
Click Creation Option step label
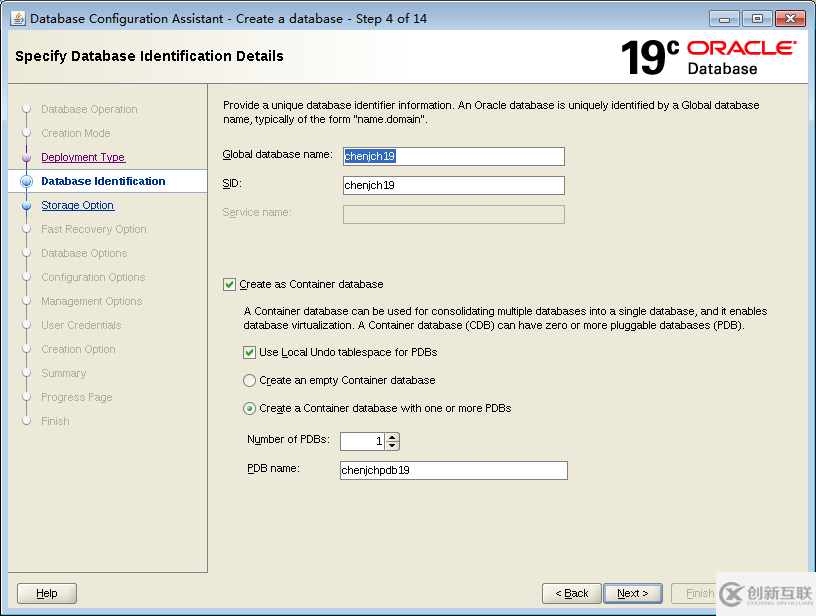point(78,349)
